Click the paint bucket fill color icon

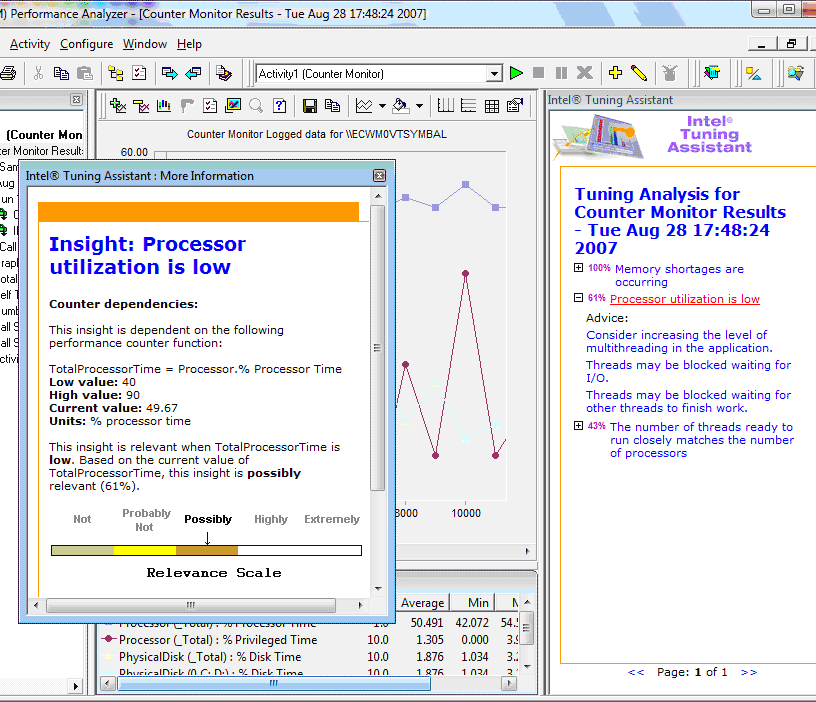pos(400,106)
